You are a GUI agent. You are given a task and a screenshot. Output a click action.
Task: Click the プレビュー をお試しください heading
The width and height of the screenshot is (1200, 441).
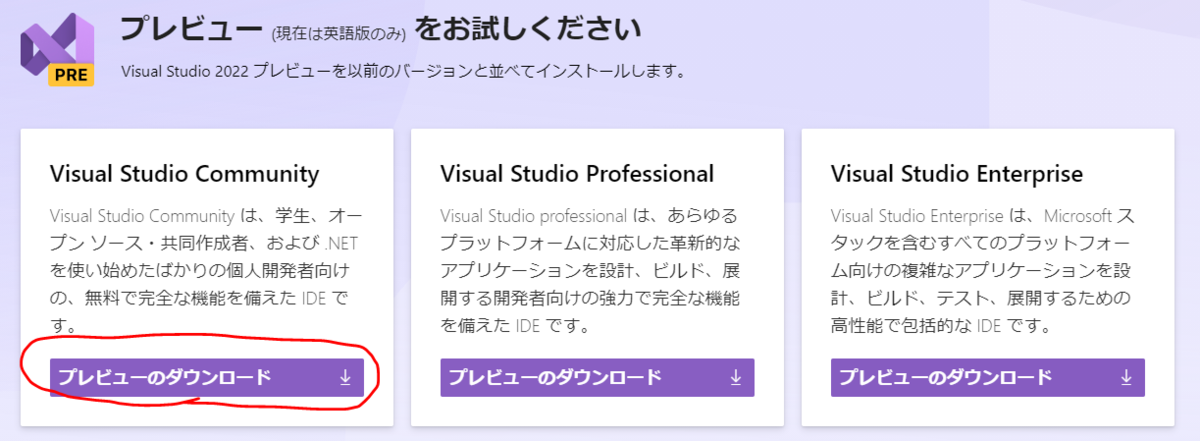coord(381,28)
